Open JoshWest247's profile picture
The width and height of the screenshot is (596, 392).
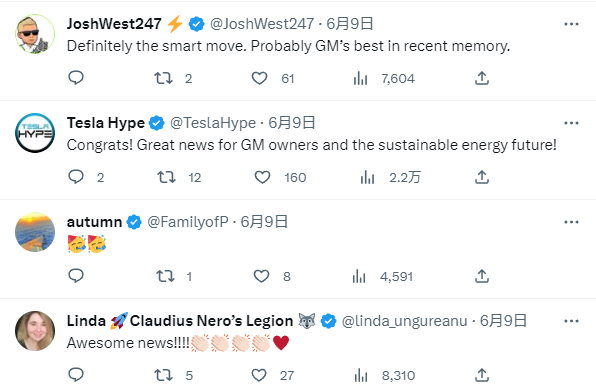[35, 34]
